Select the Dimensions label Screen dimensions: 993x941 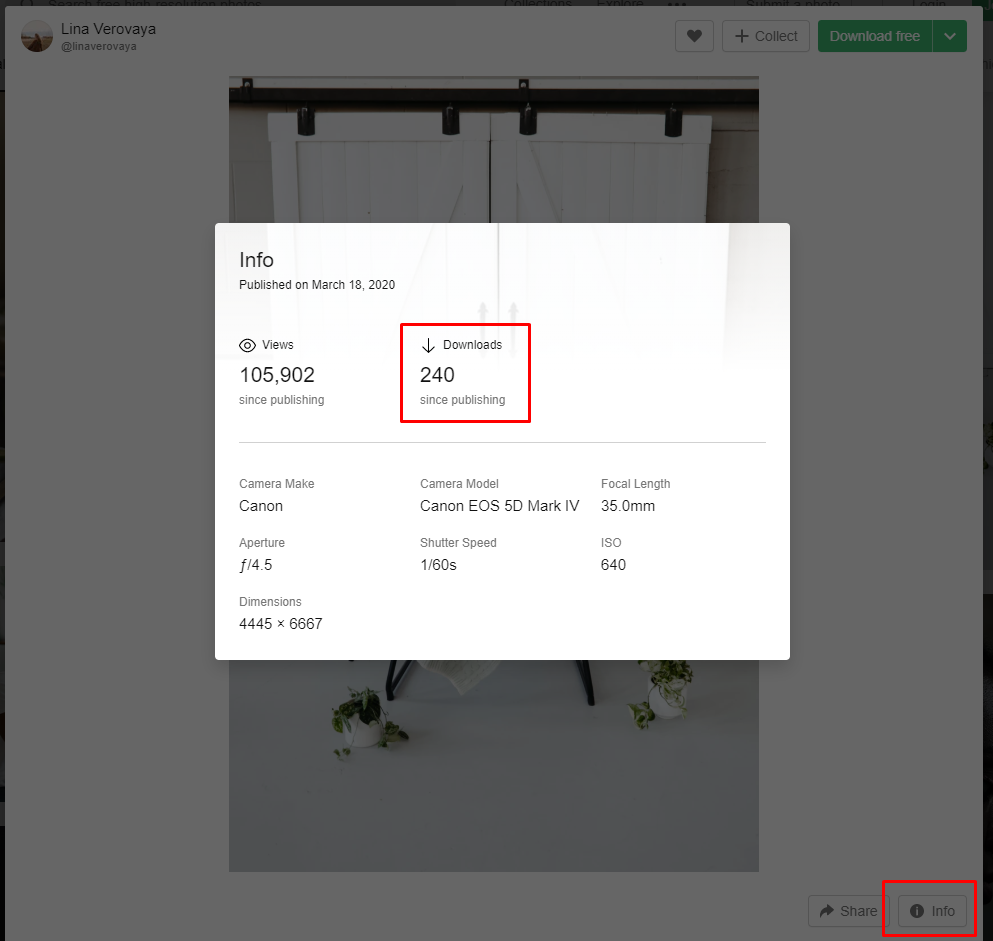click(x=270, y=602)
